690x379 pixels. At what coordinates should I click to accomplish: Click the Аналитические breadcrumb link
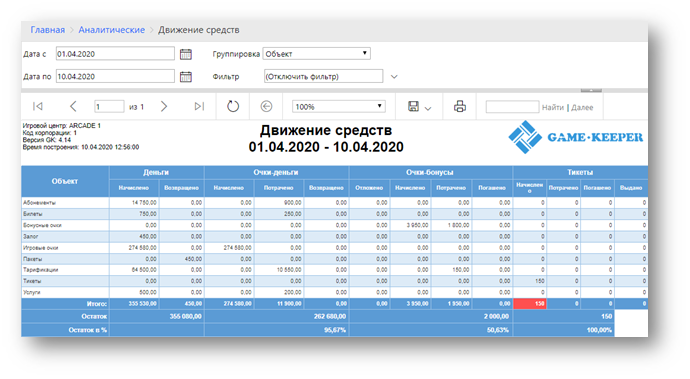[x=111, y=30]
